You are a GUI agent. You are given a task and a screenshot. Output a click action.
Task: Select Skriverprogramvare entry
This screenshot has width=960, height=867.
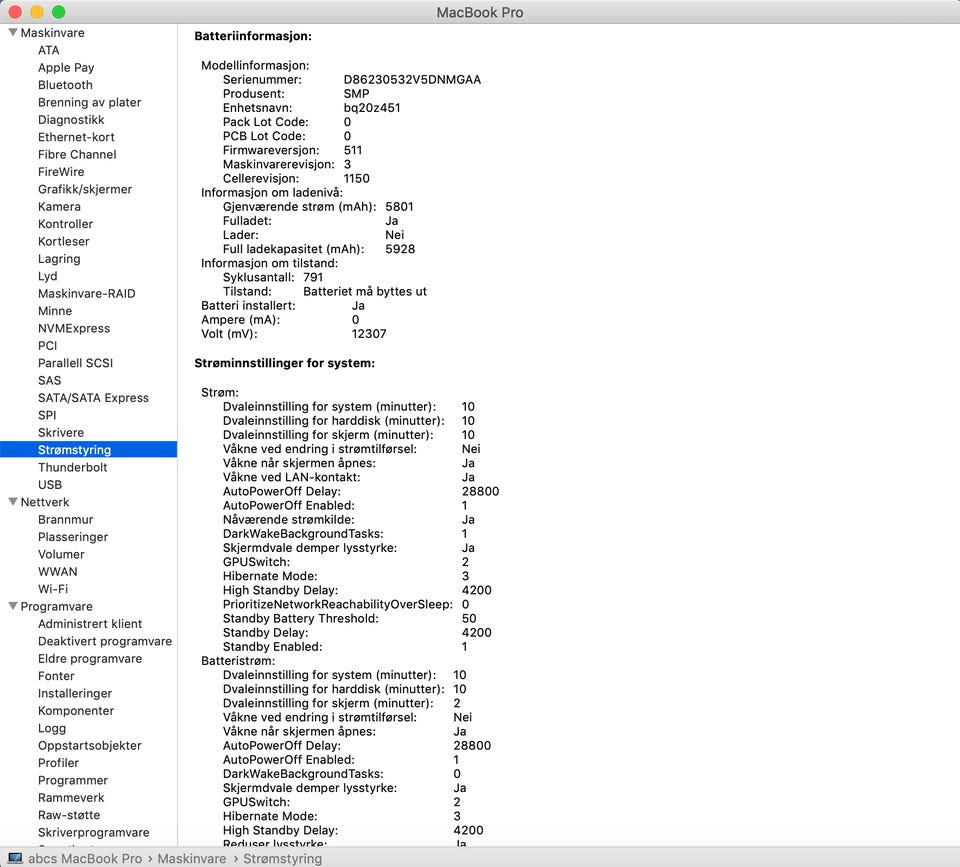click(x=94, y=832)
